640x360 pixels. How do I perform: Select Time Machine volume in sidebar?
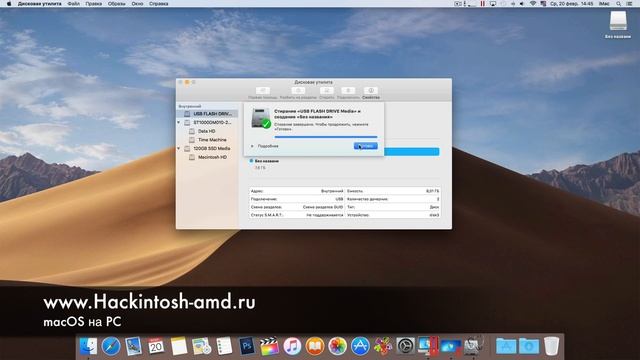[x=208, y=140]
